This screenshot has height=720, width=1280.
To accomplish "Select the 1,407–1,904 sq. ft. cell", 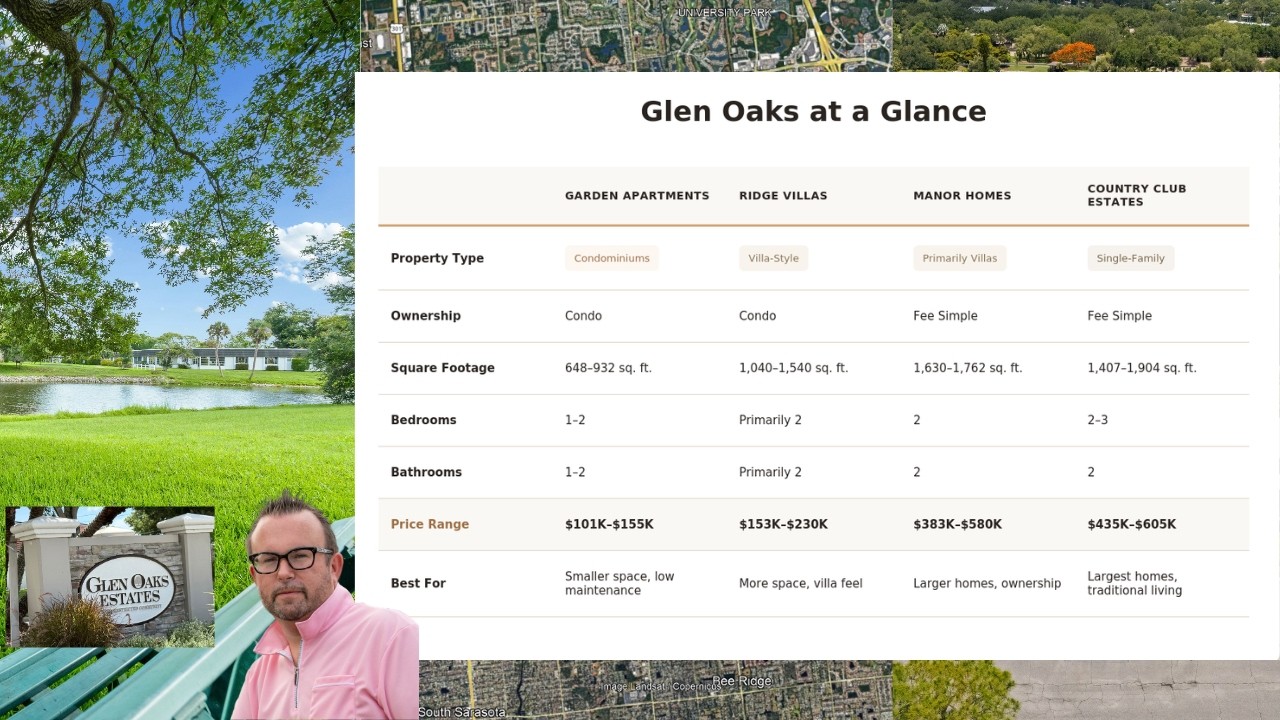I will (1142, 368).
